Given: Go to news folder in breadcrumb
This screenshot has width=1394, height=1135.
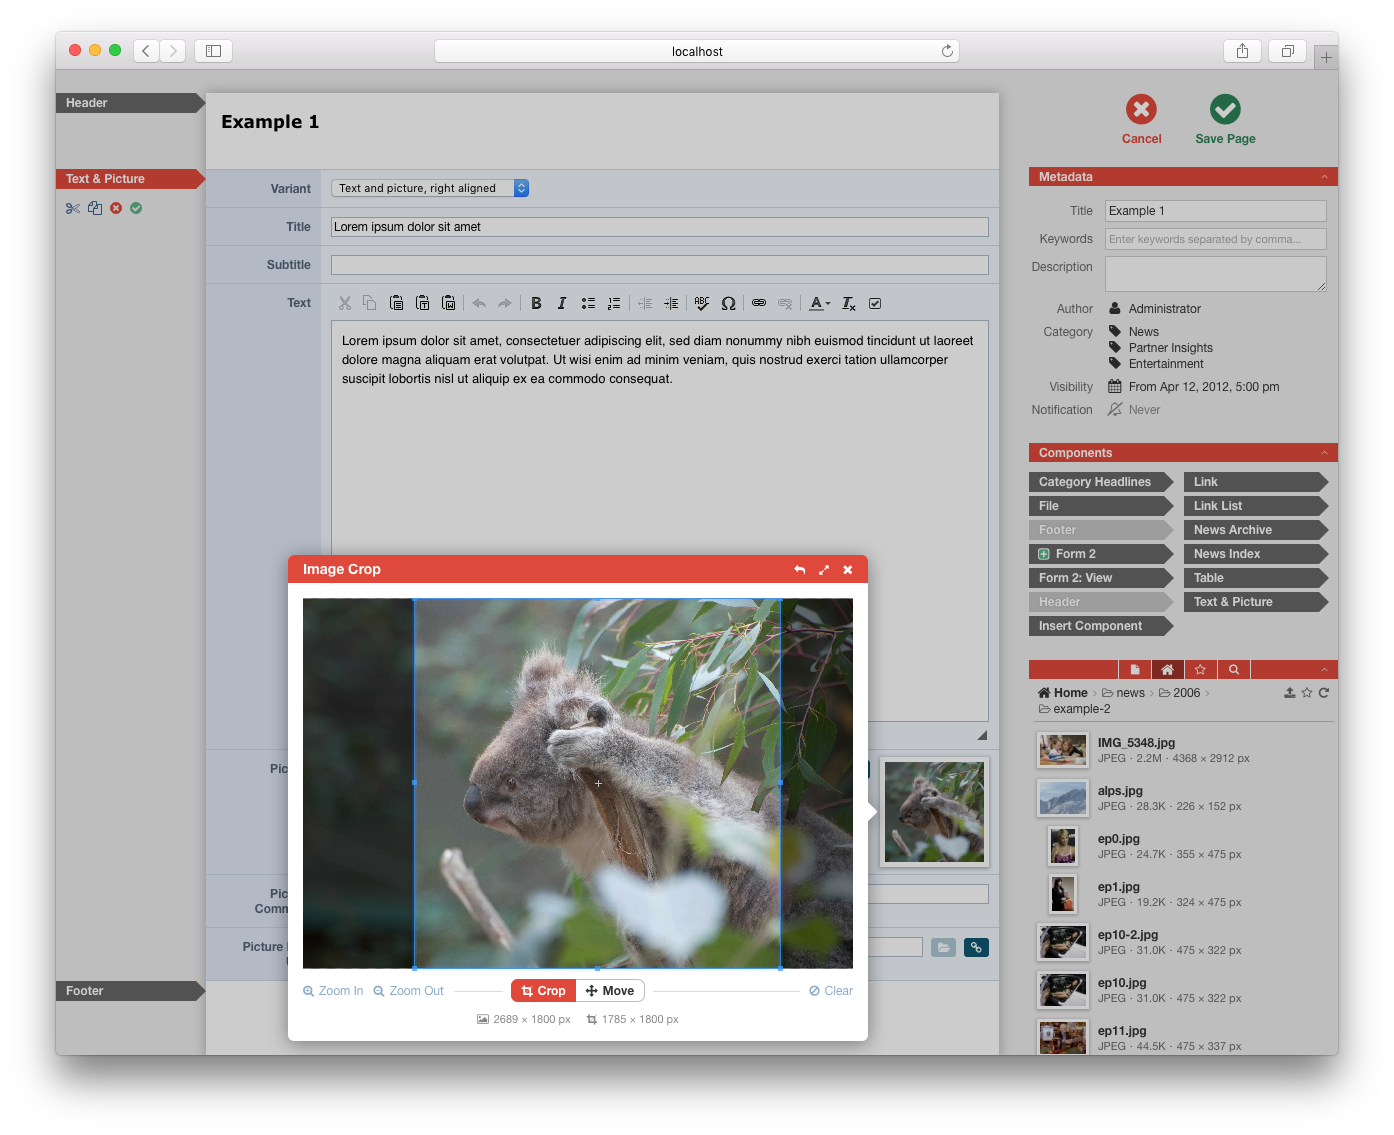Looking at the screenshot, I should [1124, 693].
